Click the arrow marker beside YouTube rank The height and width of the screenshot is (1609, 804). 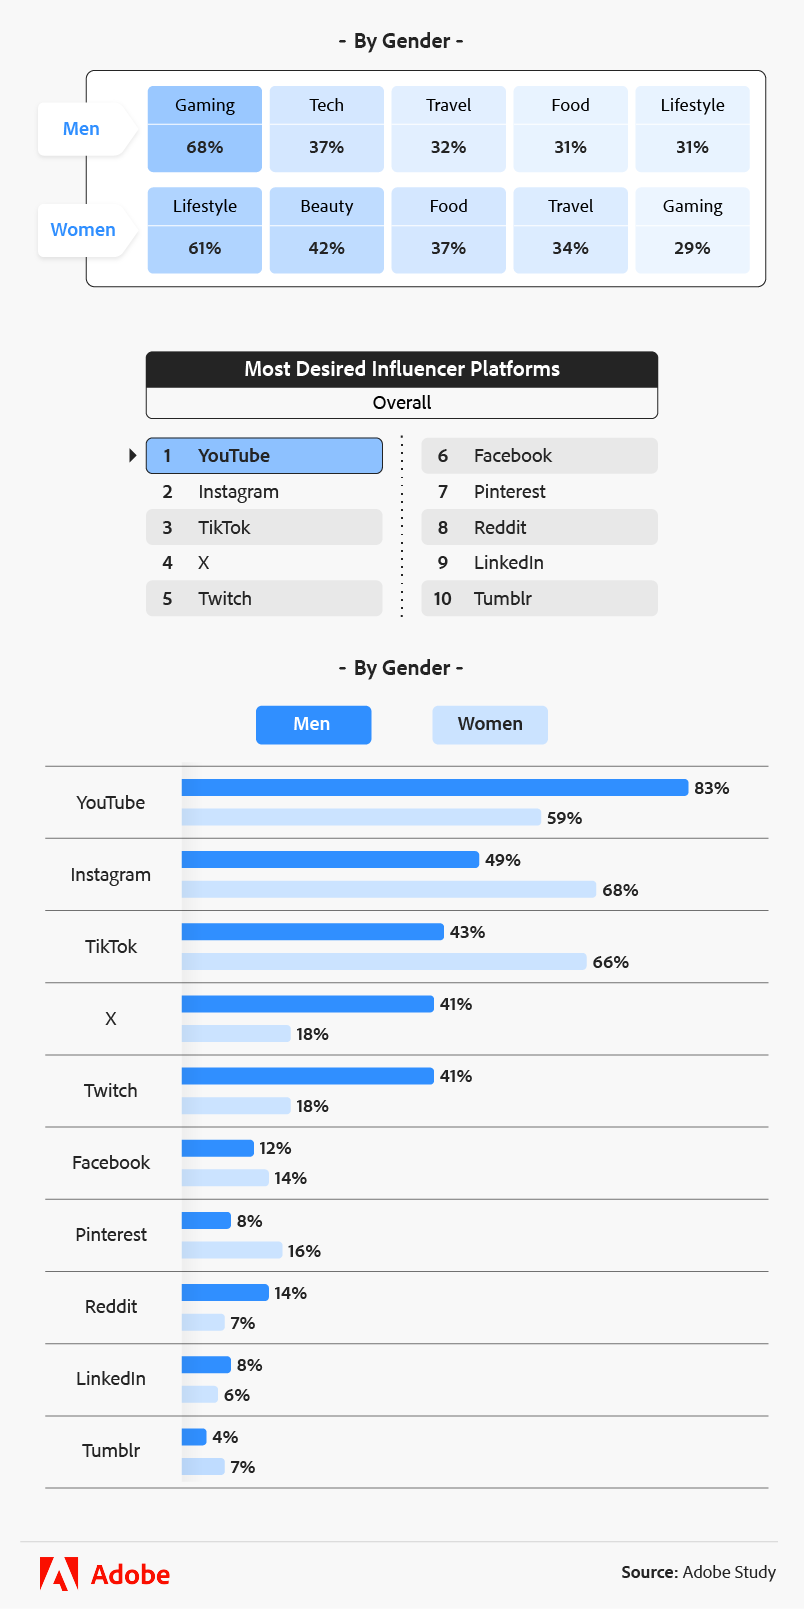tap(133, 456)
